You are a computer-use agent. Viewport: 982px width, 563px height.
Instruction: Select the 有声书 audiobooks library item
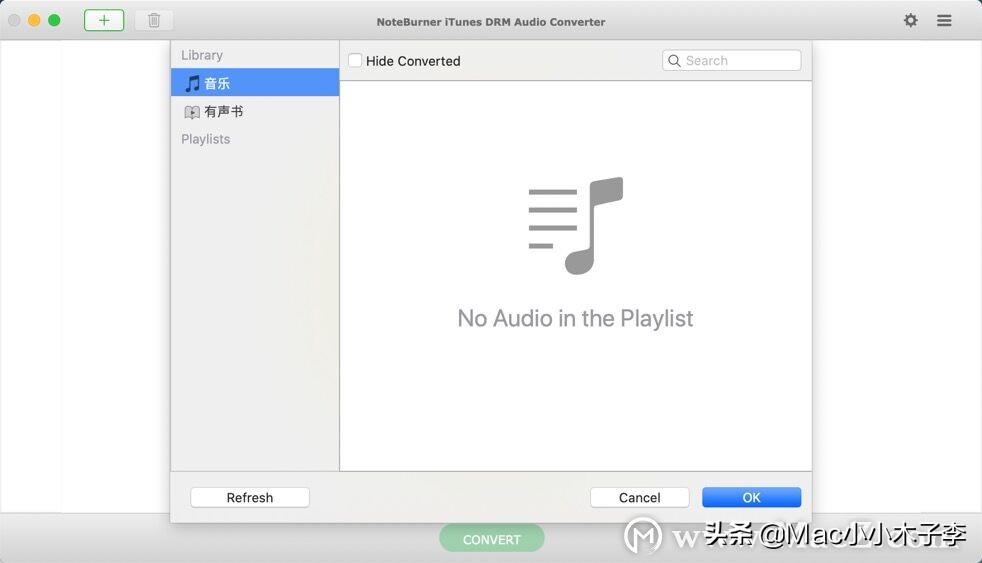[255, 111]
